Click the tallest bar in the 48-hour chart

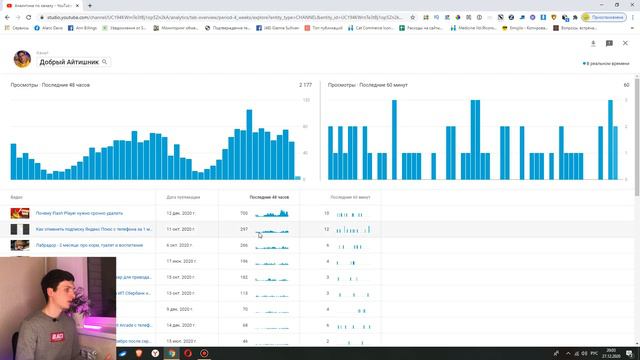click(249, 144)
